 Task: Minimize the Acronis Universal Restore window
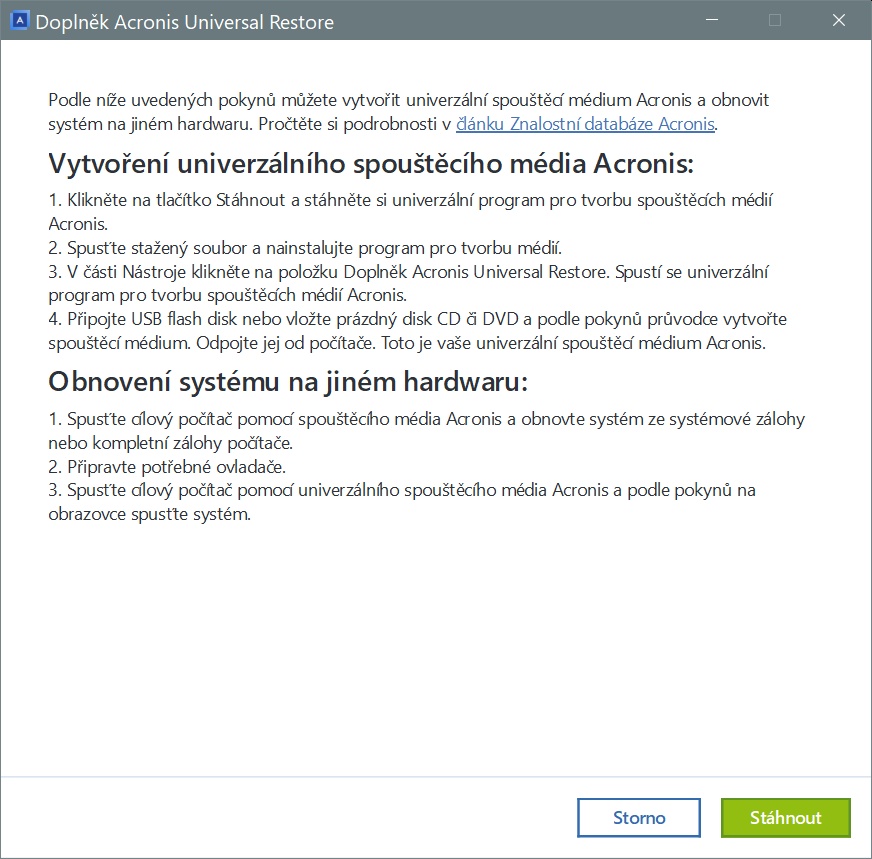712,21
